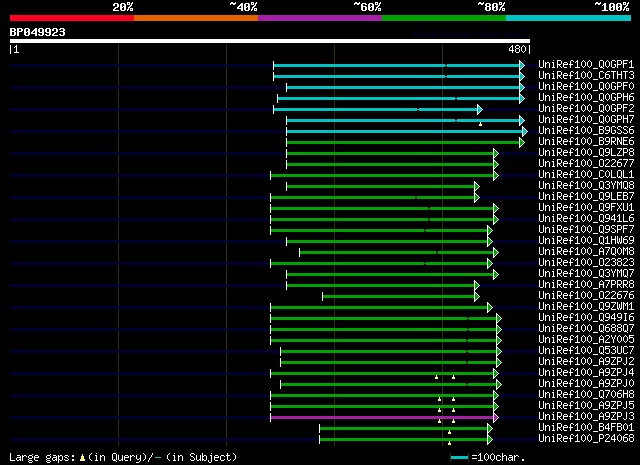640x465 pixels.
Task: Click the UniRef100_Q0GPF1 hit label
Action: [586, 65]
